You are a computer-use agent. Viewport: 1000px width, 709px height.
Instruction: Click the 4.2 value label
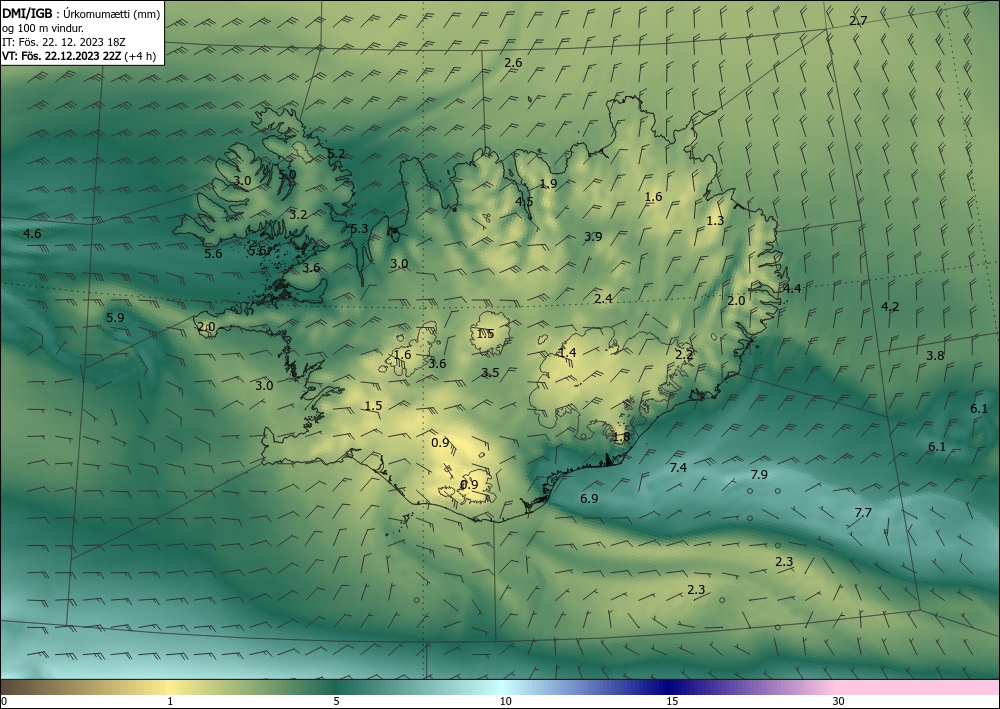coord(890,307)
